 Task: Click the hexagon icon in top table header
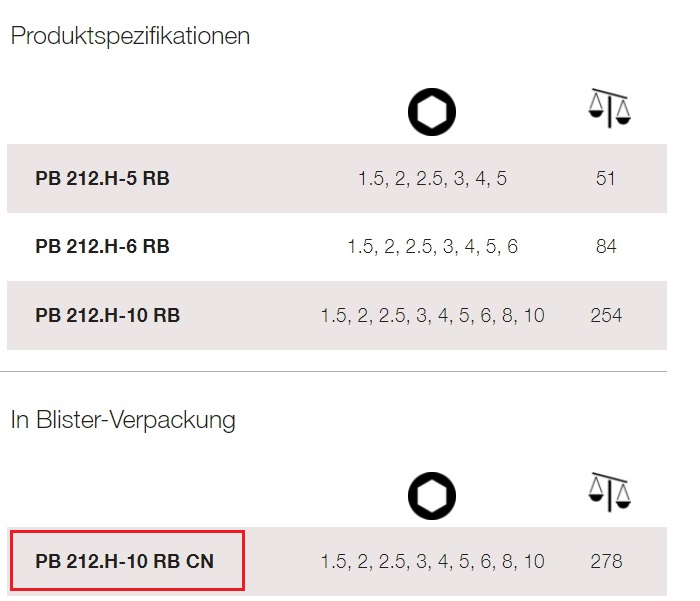pos(432,112)
